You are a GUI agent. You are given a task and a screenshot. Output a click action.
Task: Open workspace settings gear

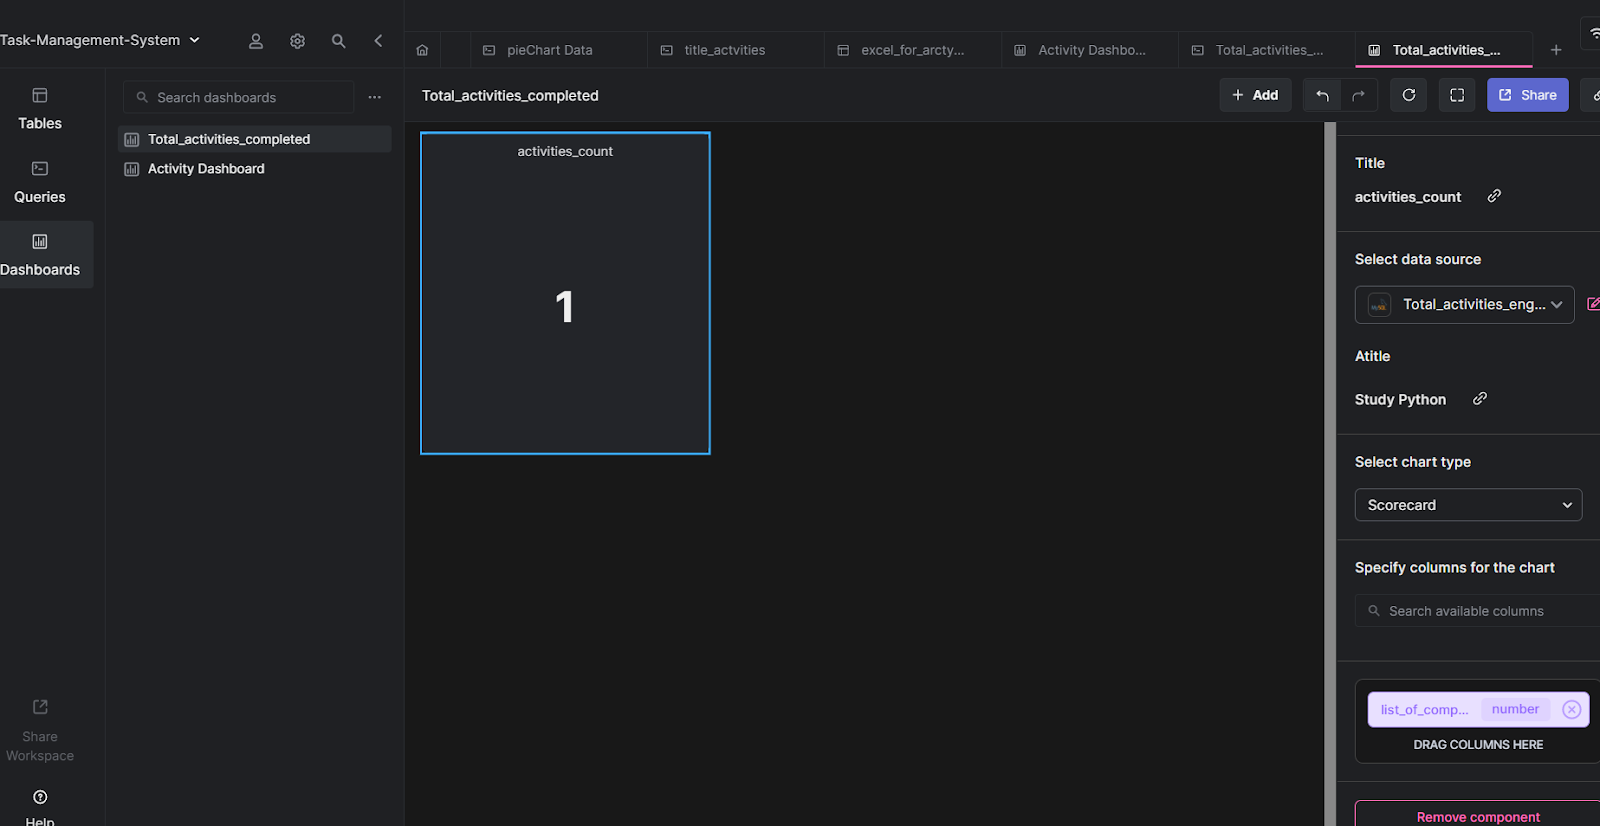tap(297, 41)
